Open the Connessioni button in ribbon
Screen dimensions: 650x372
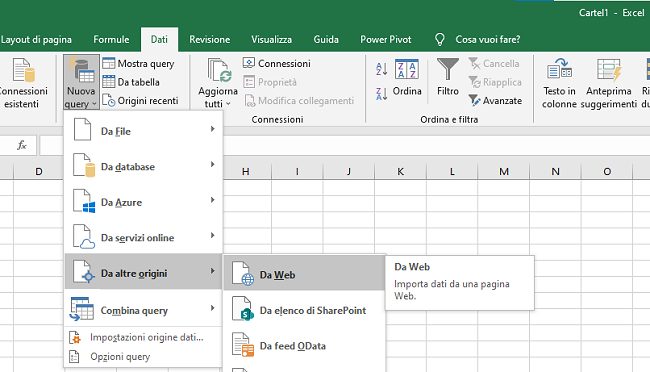coord(276,63)
